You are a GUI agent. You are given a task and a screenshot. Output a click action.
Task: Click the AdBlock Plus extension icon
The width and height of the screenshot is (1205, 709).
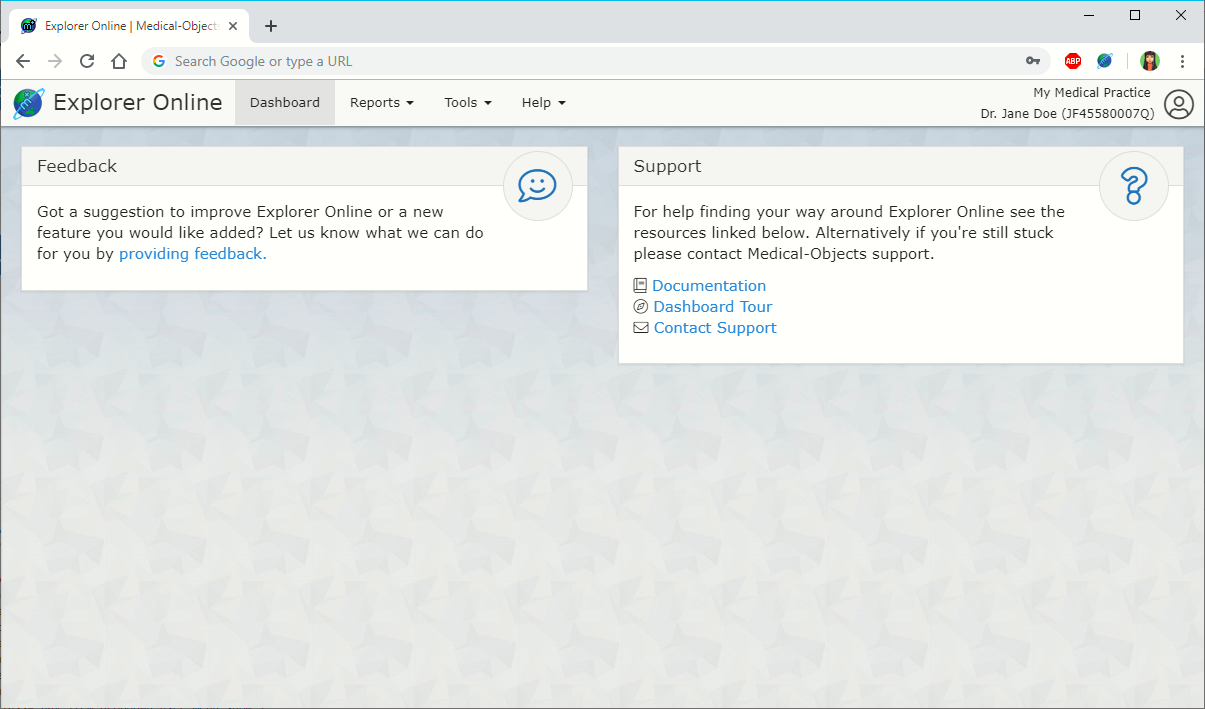pyautogui.click(x=1073, y=61)
